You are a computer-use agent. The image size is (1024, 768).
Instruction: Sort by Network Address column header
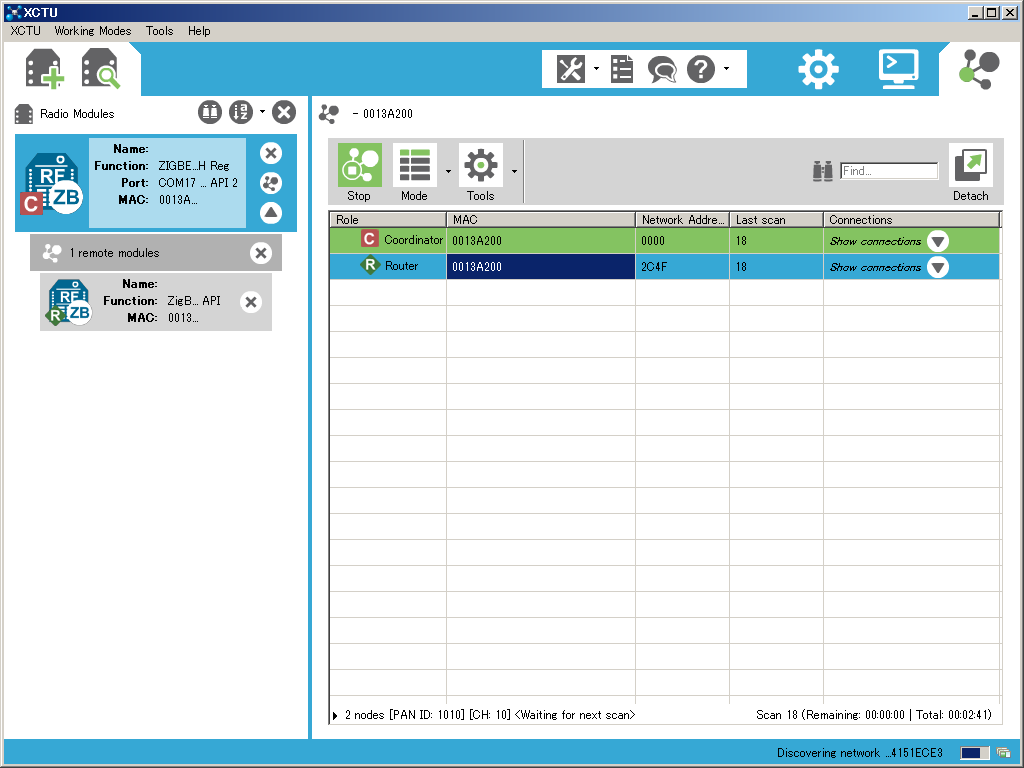pyautogui.click(x=682, y=220)
